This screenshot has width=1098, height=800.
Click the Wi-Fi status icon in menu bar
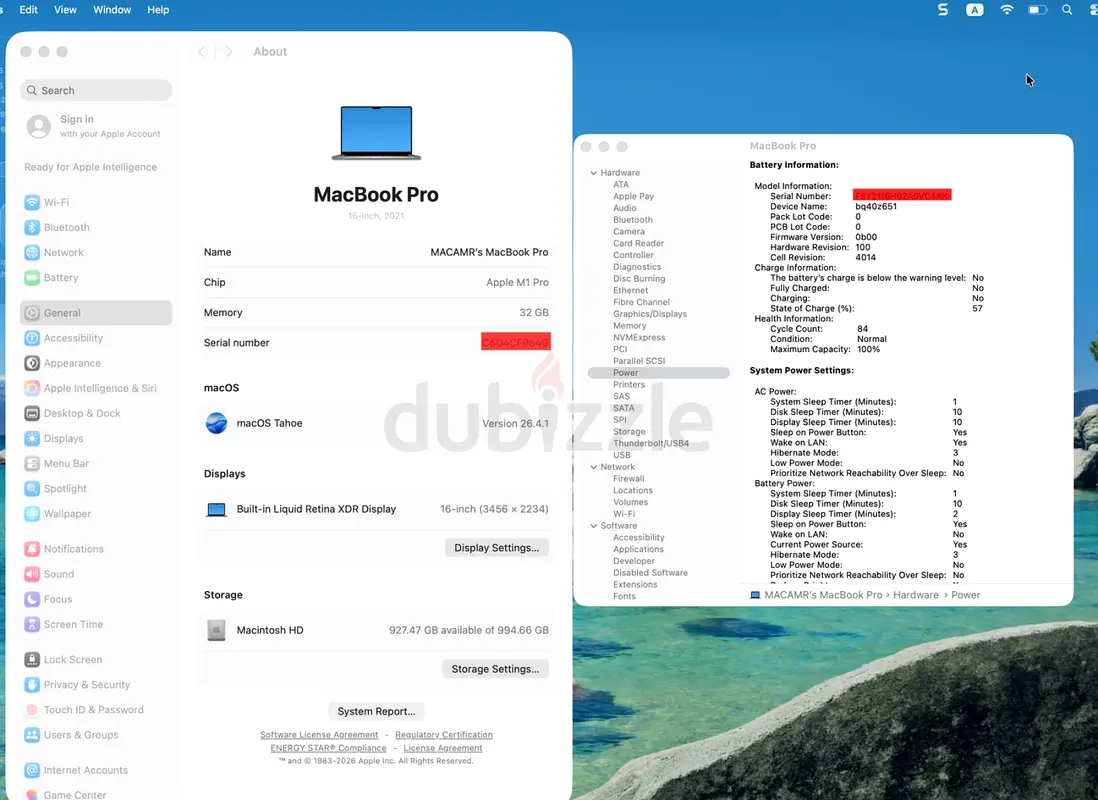[x=1007, y=10]
